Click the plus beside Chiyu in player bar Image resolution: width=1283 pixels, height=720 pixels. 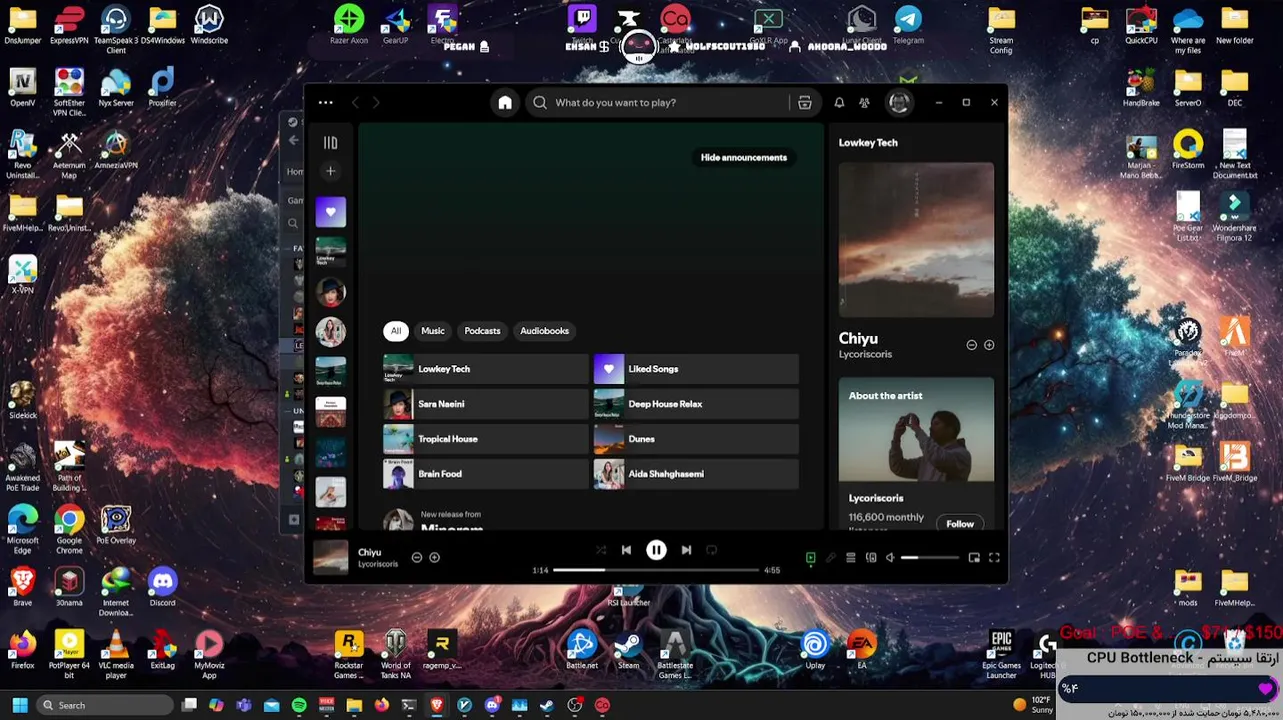pos(434,557)
